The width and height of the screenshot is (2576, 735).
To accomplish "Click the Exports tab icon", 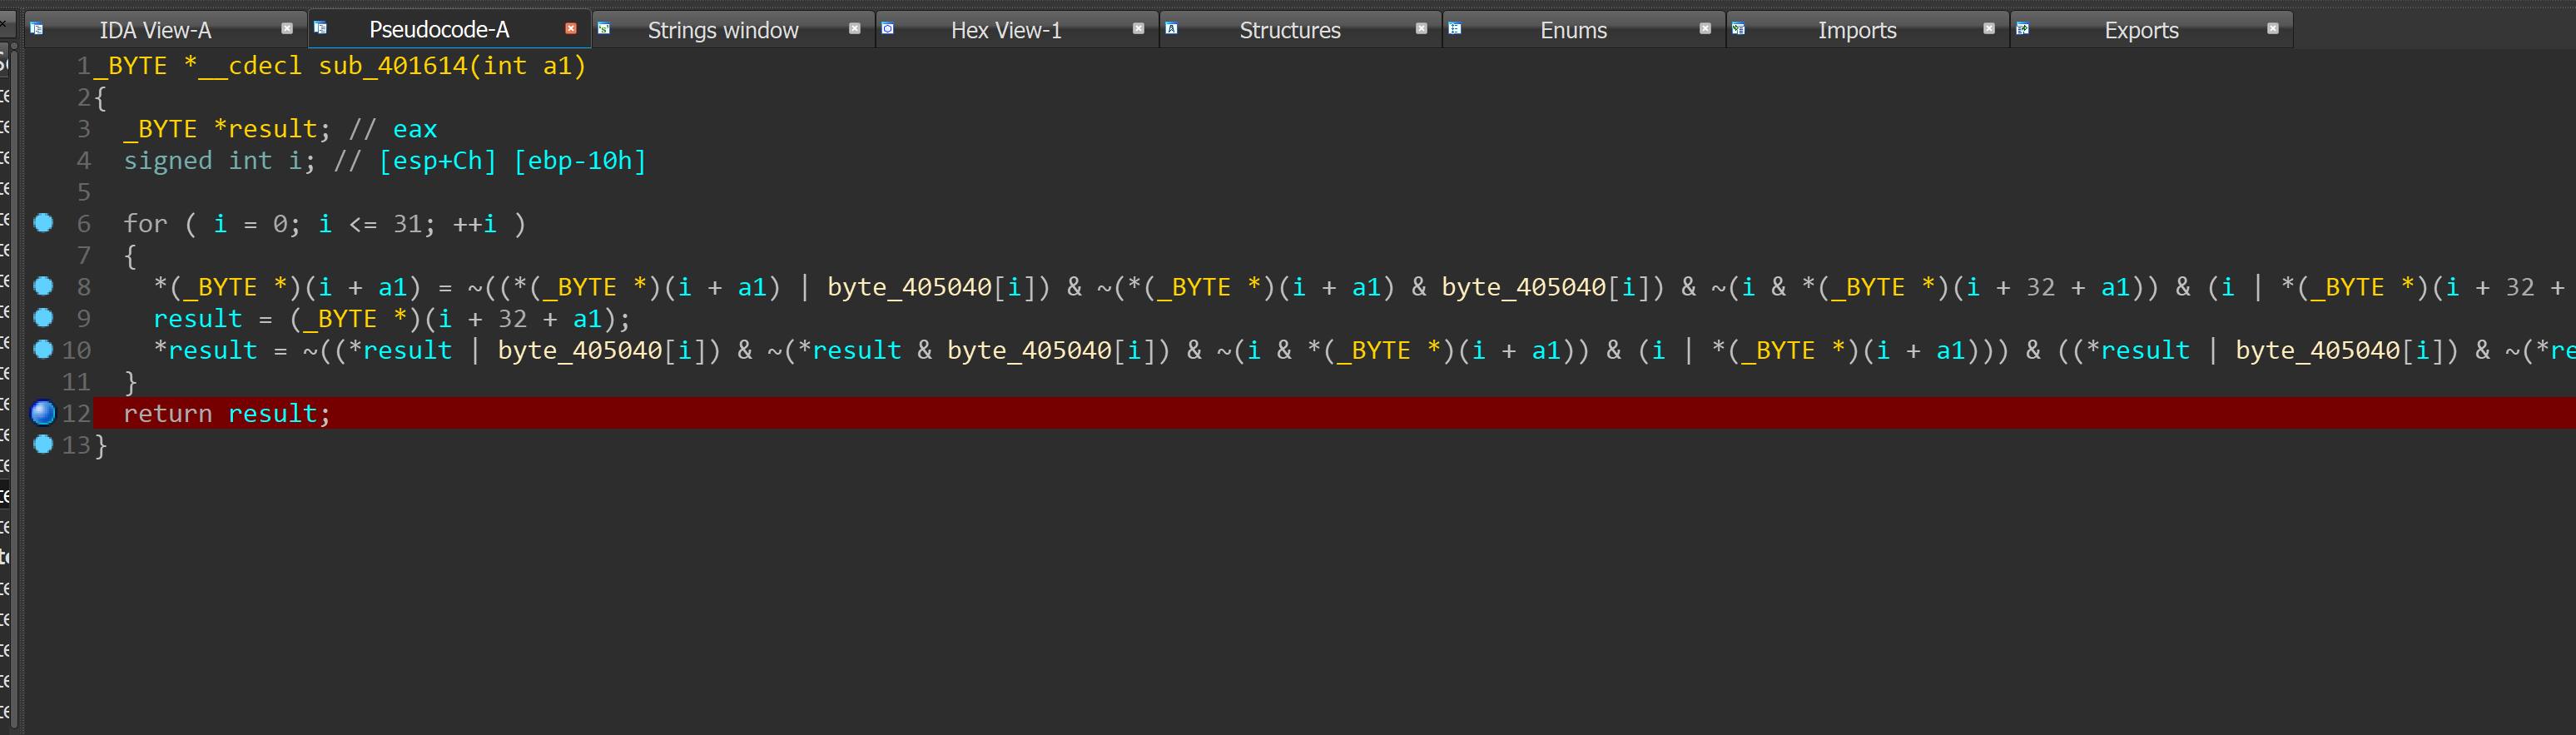I will pos(2022,29).
